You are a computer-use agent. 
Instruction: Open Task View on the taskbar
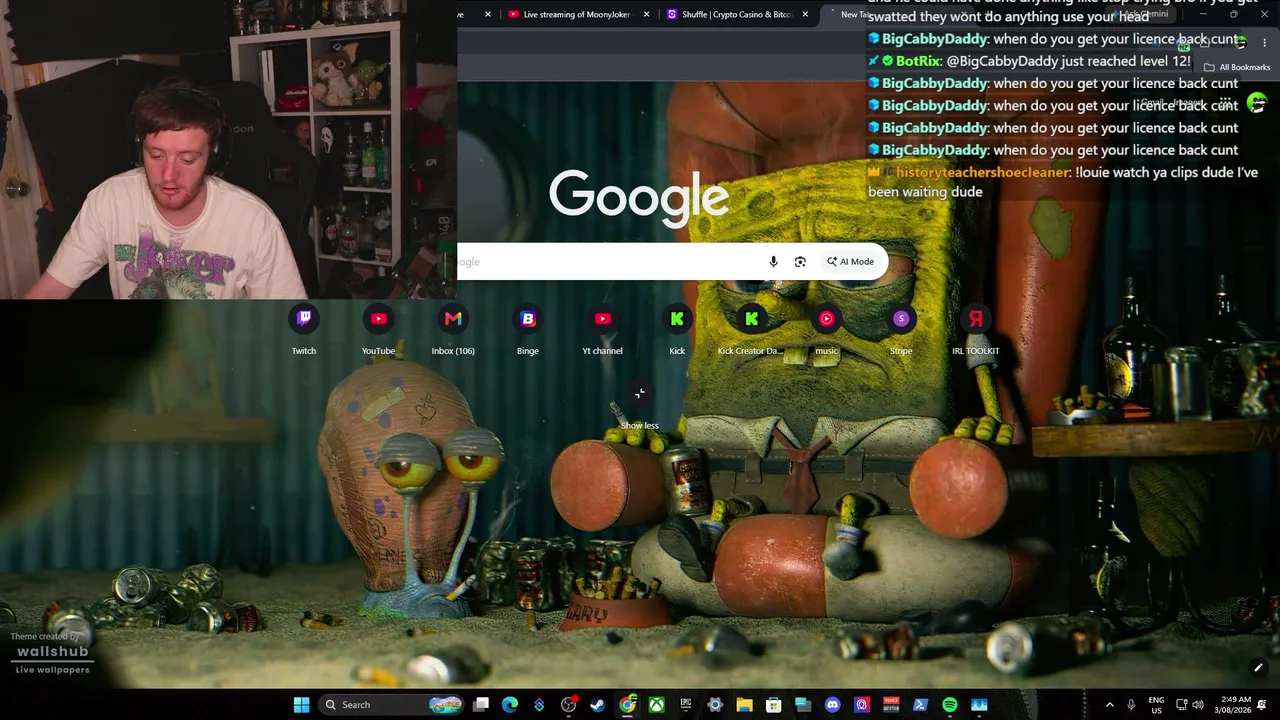tap(481, 705)
